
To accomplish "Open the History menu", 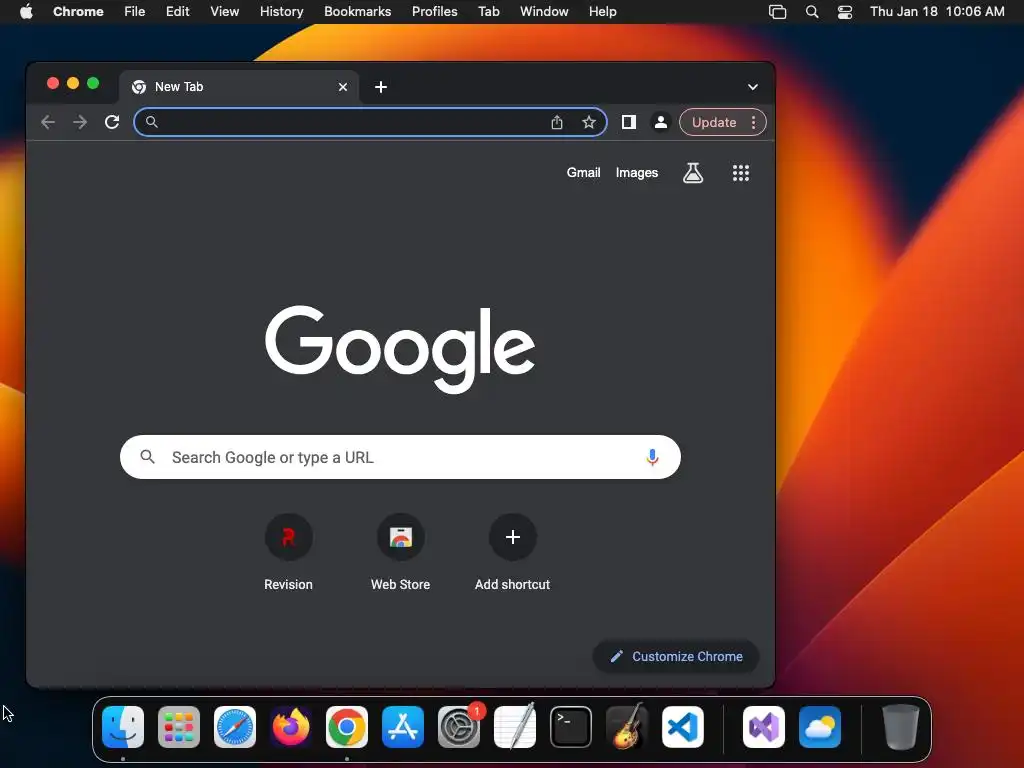I will pyautogui.click(x=281, y=12).
